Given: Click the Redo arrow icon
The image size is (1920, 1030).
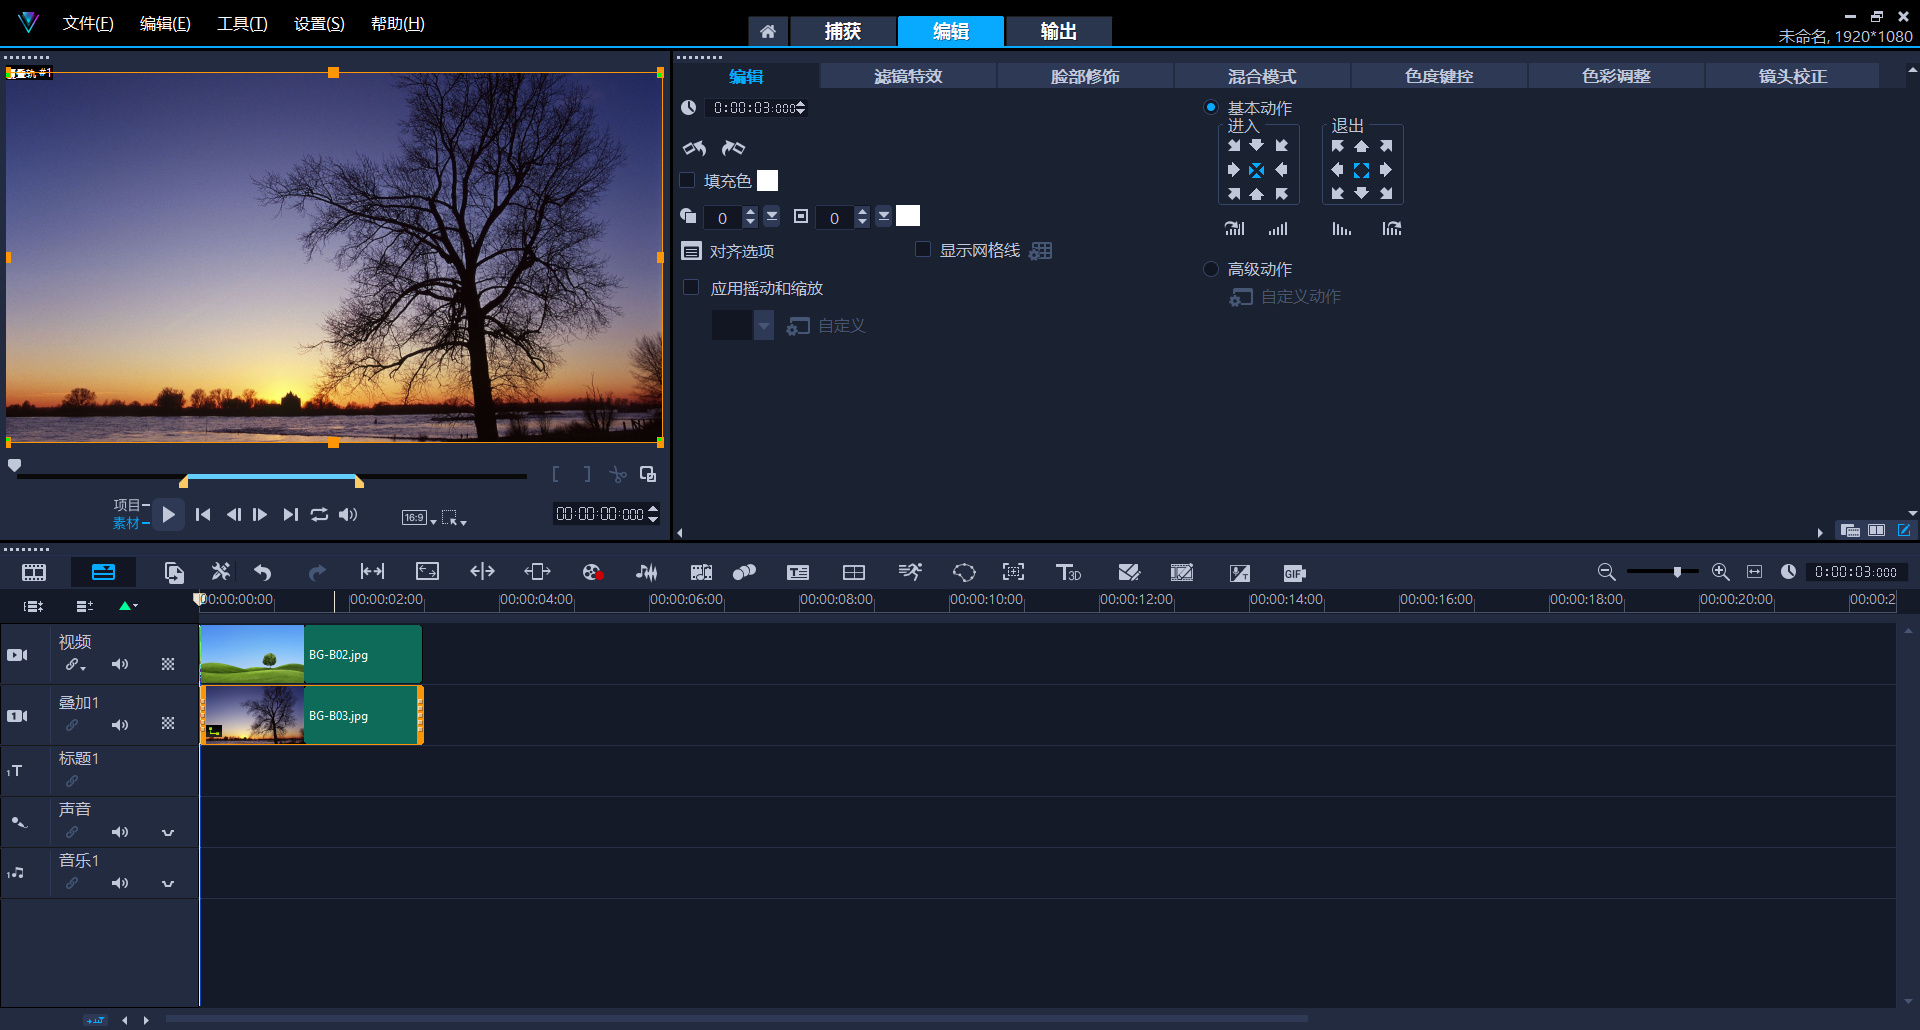Looking at the screenshot, I should coord(317,572).
